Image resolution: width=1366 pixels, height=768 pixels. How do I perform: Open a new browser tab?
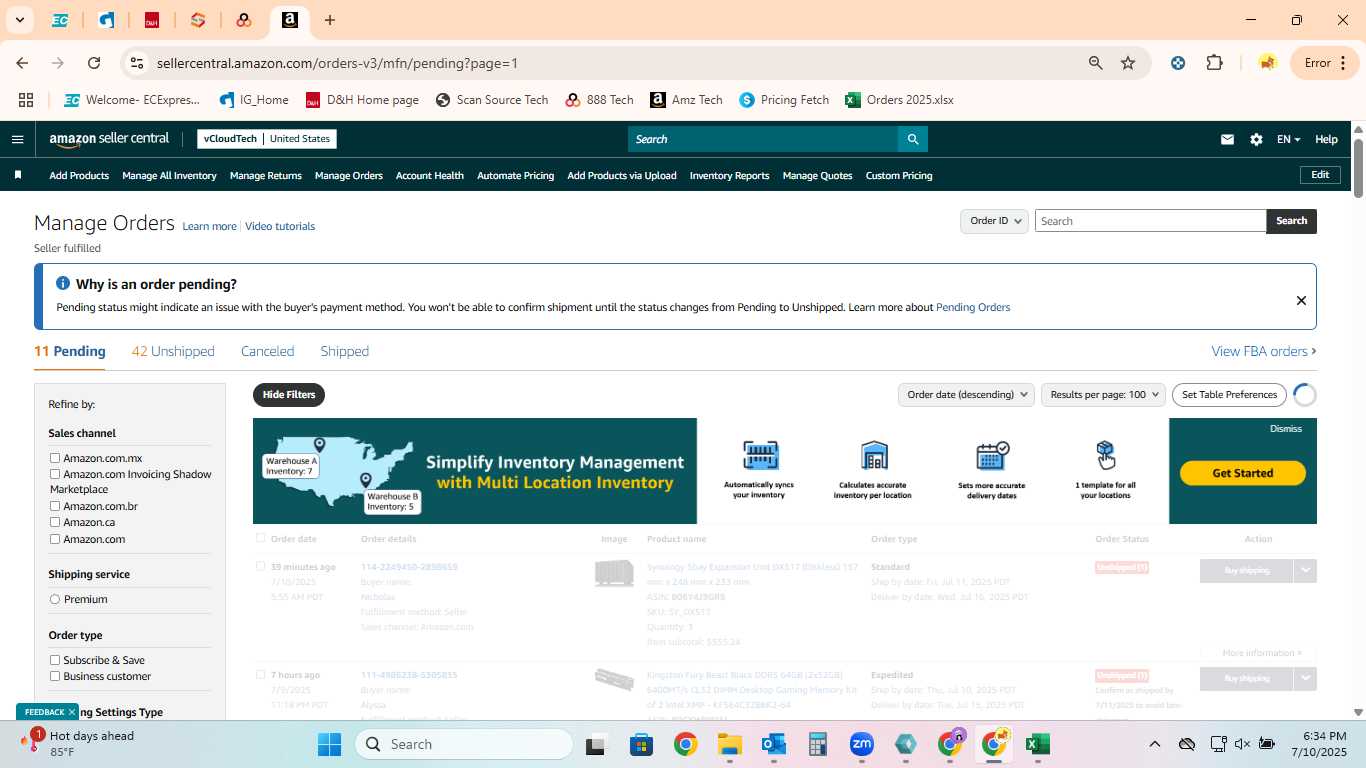tap(330, 20)
